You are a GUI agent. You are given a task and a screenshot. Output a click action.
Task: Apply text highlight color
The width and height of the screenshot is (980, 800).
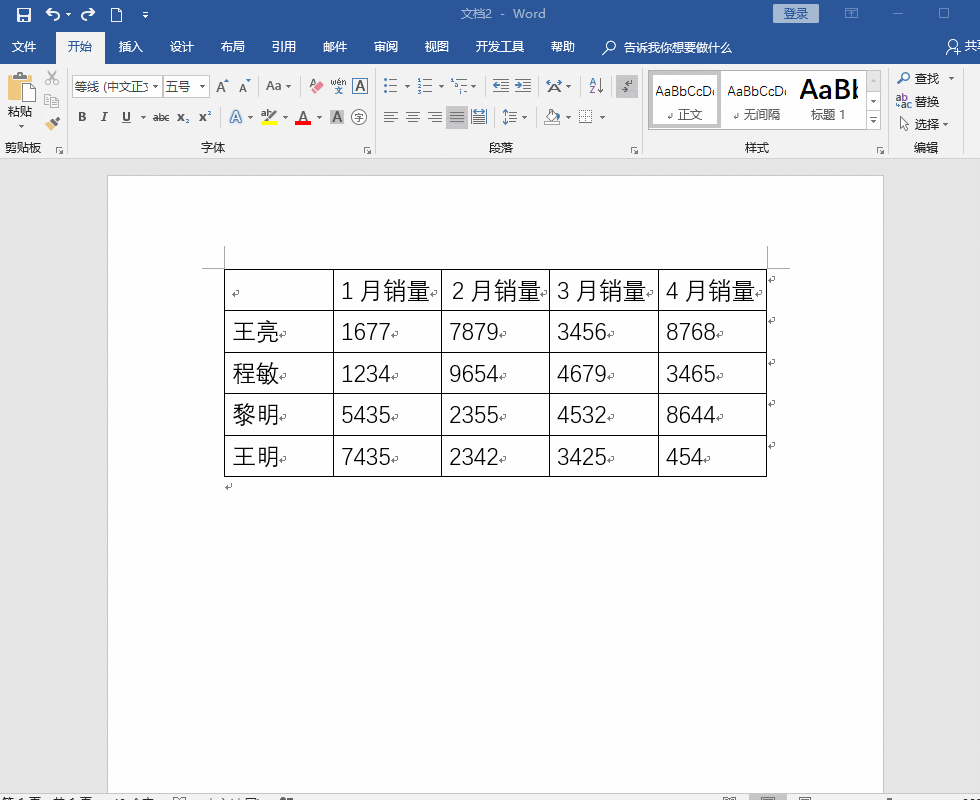(x=267, y=118)
